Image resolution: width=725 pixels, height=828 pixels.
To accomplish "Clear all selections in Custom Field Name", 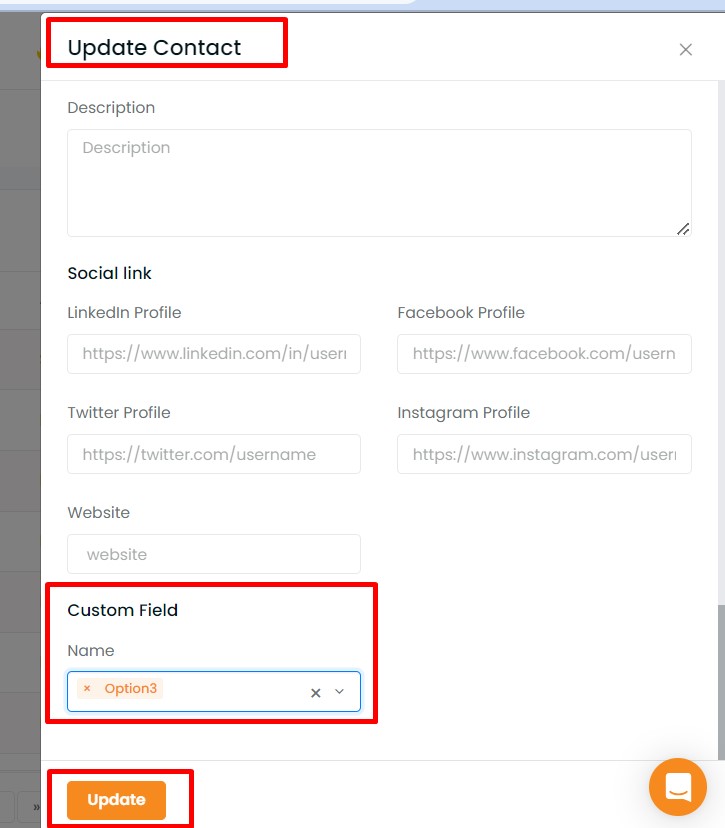I will click(x=316, y=692).
